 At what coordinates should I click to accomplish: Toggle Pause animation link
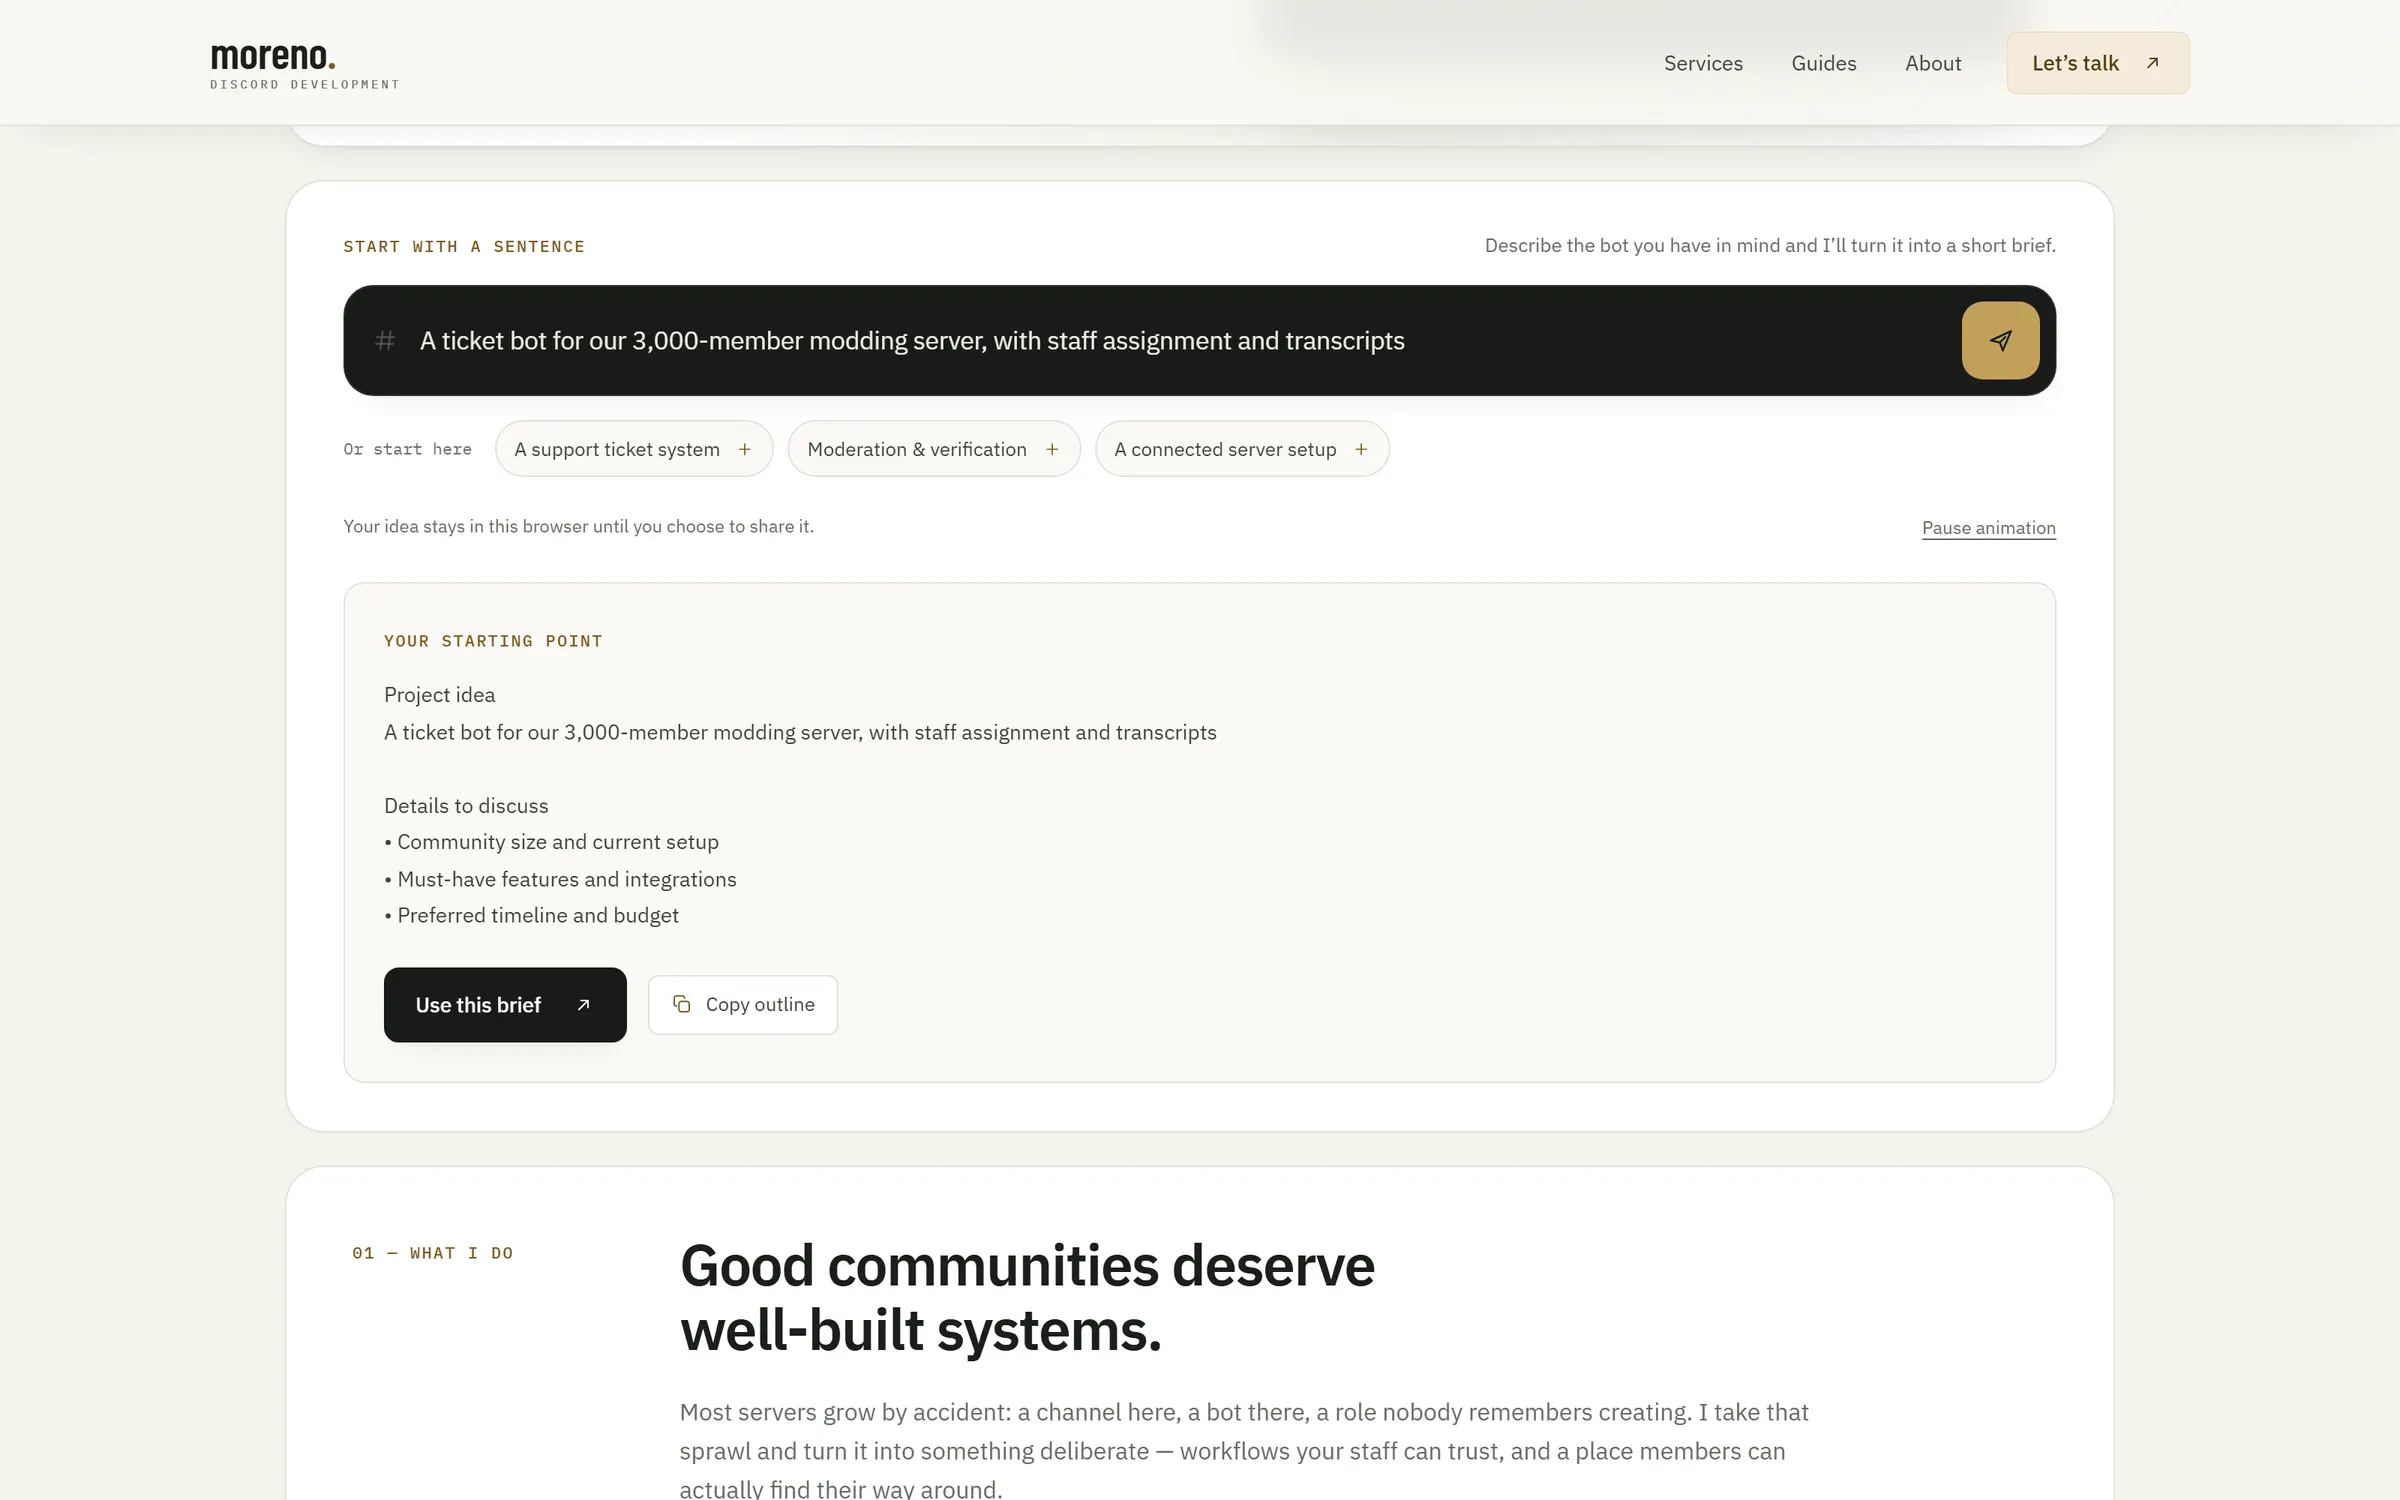point(1988,528)
